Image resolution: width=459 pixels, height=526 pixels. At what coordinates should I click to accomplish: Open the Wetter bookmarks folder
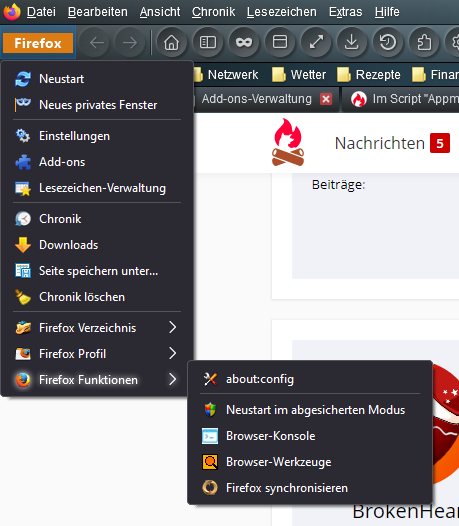tap(299, 74)
